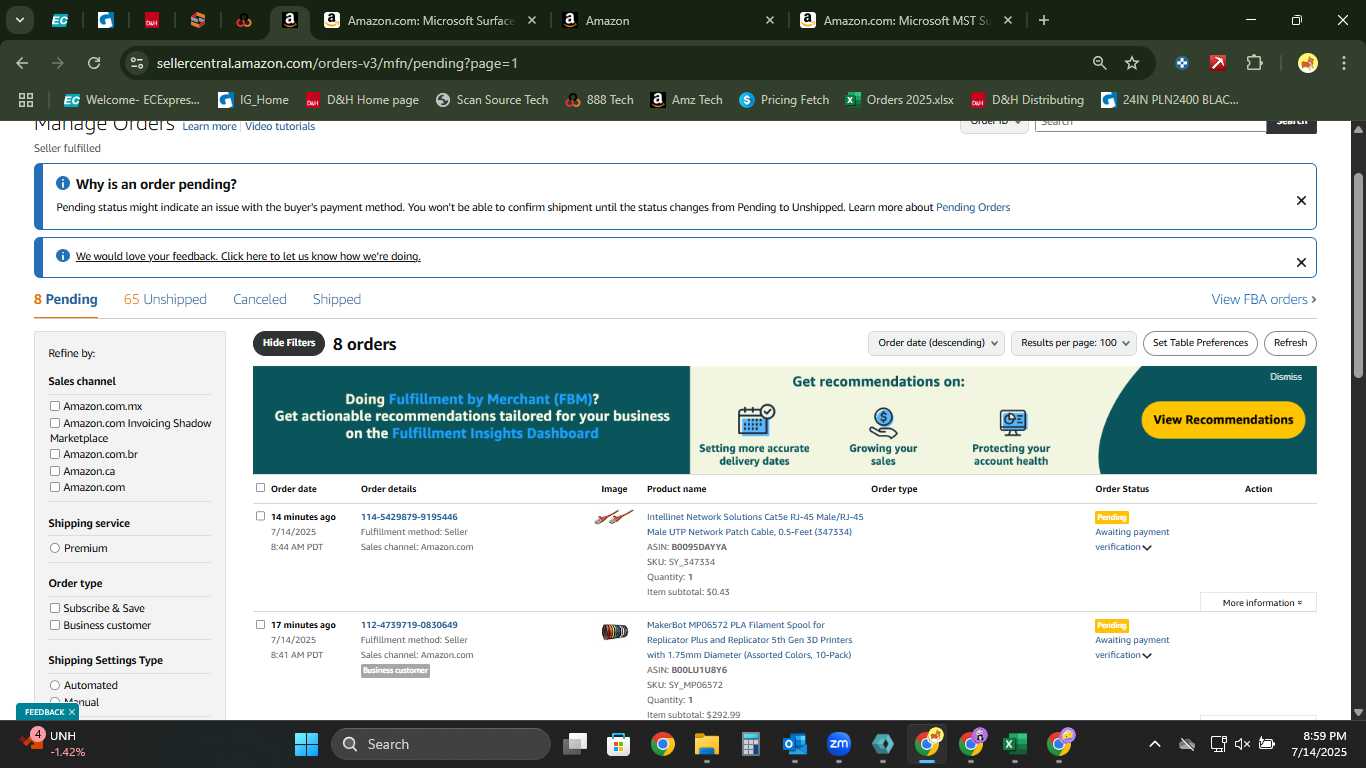Image resolution: width=1366 pixels, height=768 pixels.
Task: Open the Chrome extensions puzzle icon
Action: click(1254, 63)
